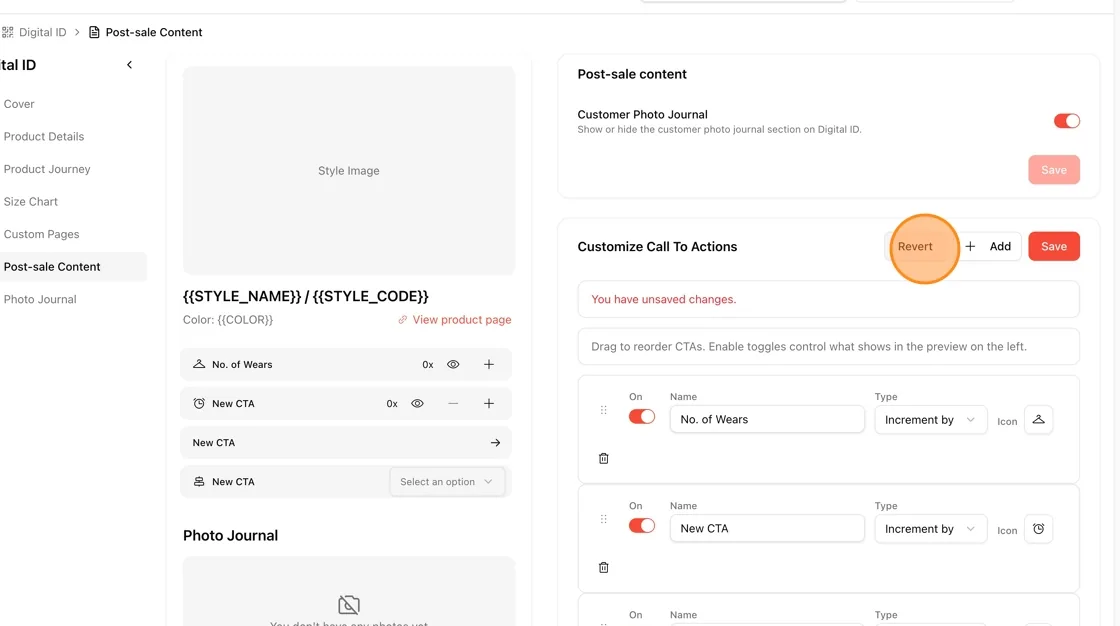The width and height of the screenshot is (1120, 626).
Task: Save the Customize Call To Actions changes
Action: tap(1054, 247)
